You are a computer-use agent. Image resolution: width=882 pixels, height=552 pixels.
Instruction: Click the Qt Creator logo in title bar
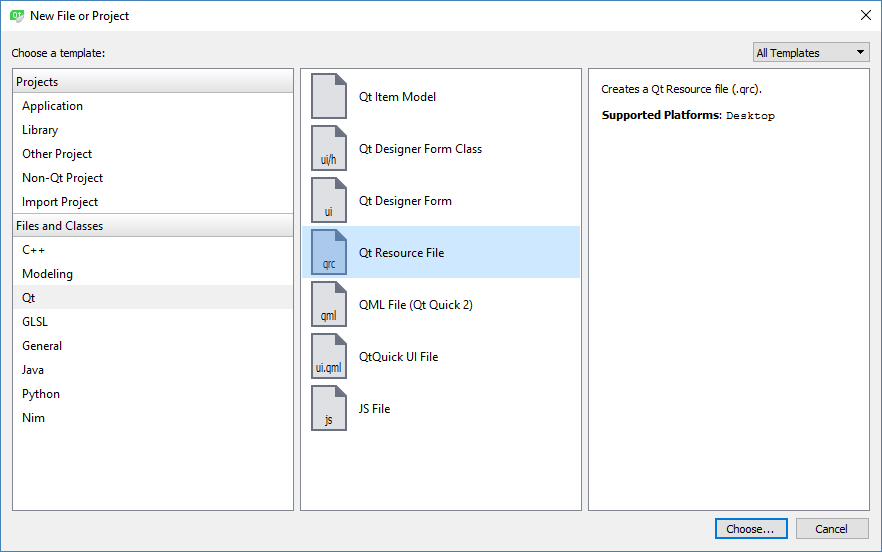[x=17, y=15]
